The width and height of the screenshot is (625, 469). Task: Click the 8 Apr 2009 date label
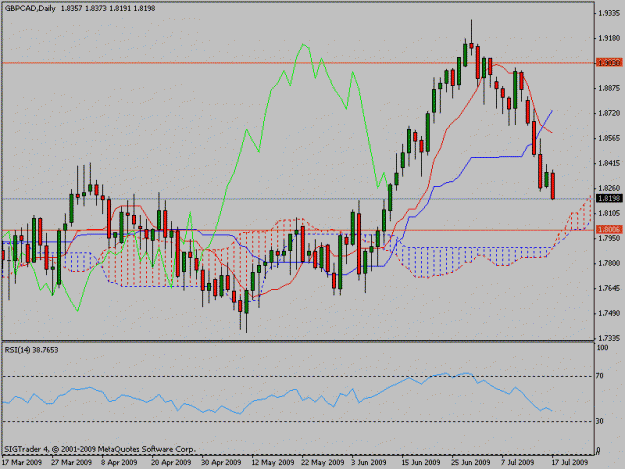click(119, 462)
